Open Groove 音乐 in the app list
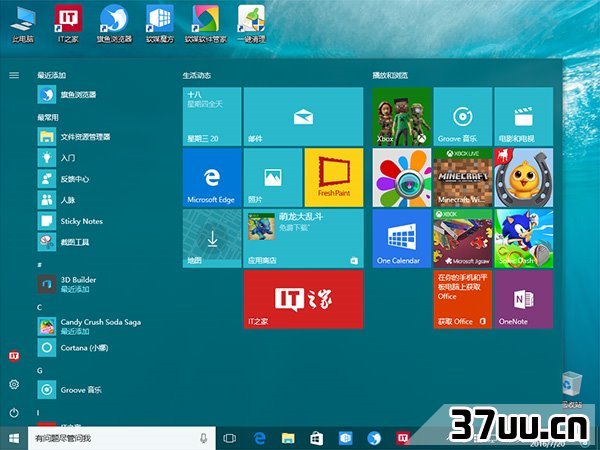This screenshot has height=450, width=600. [70, 390]
